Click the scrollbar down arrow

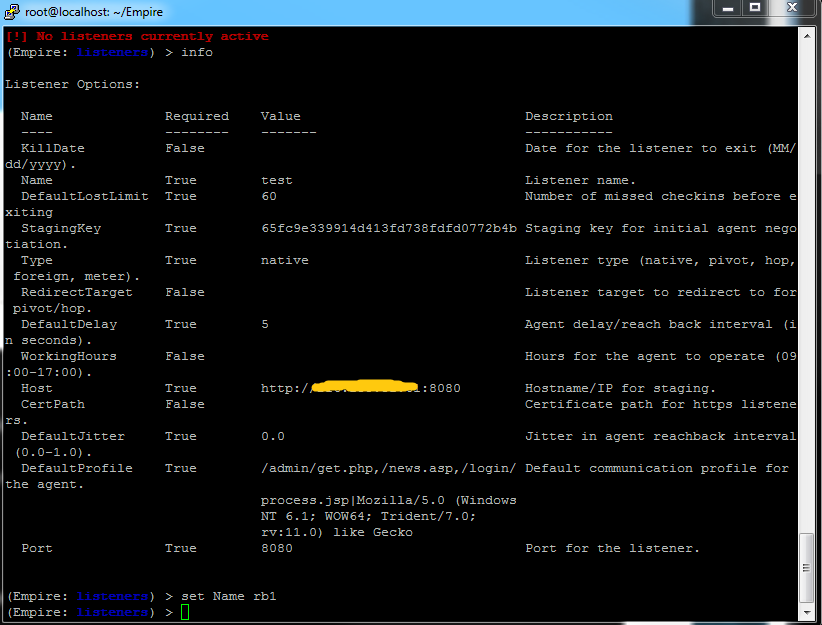806,611
